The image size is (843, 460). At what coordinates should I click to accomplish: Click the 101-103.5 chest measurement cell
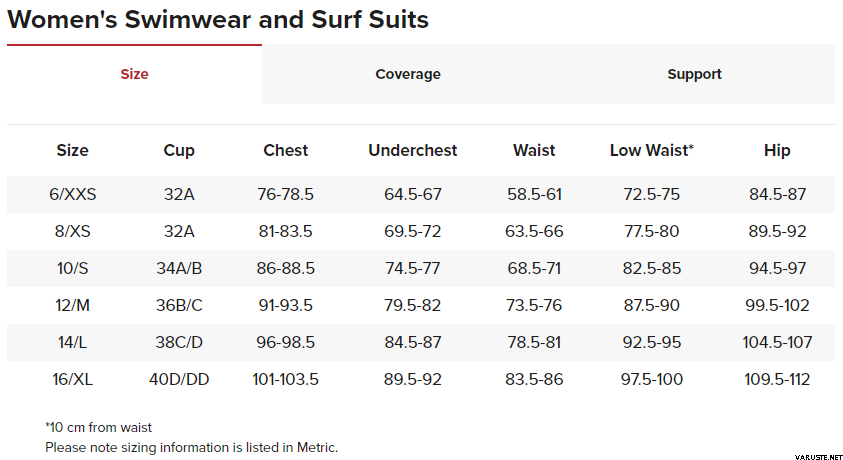pyautogui.click(x=285, y=379)
